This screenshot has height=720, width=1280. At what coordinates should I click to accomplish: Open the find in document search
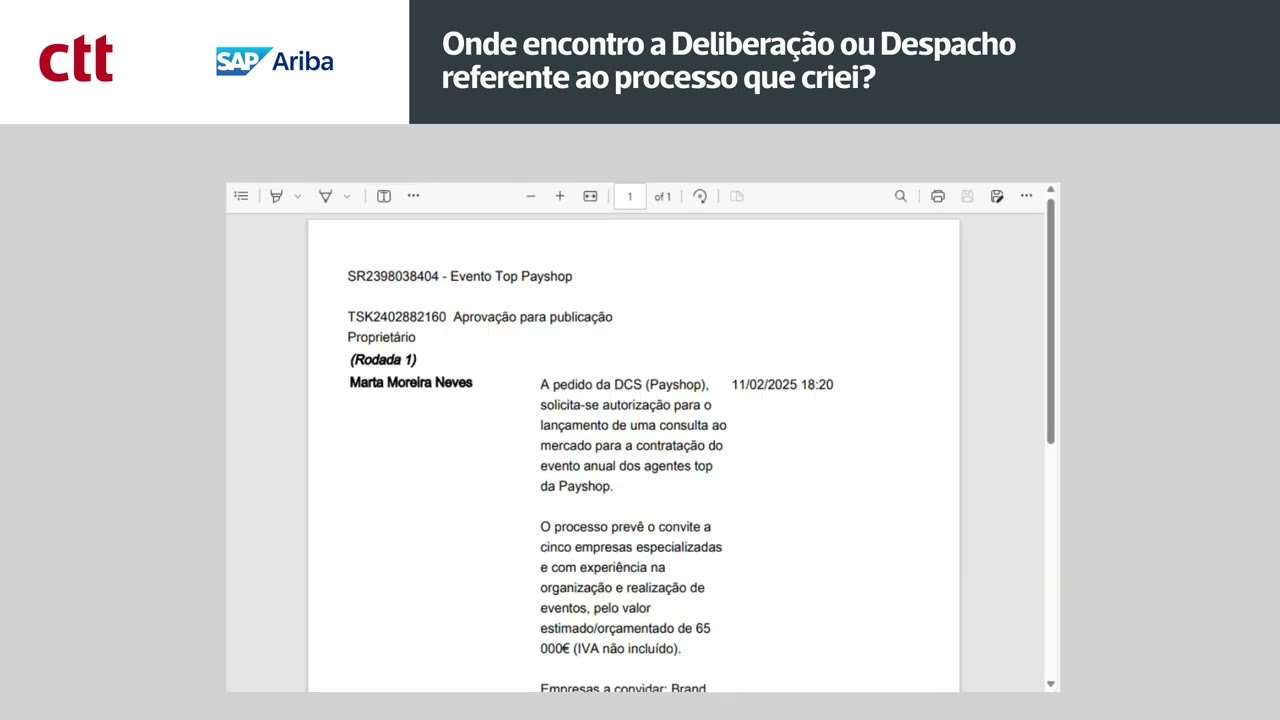tap(901, 196)
